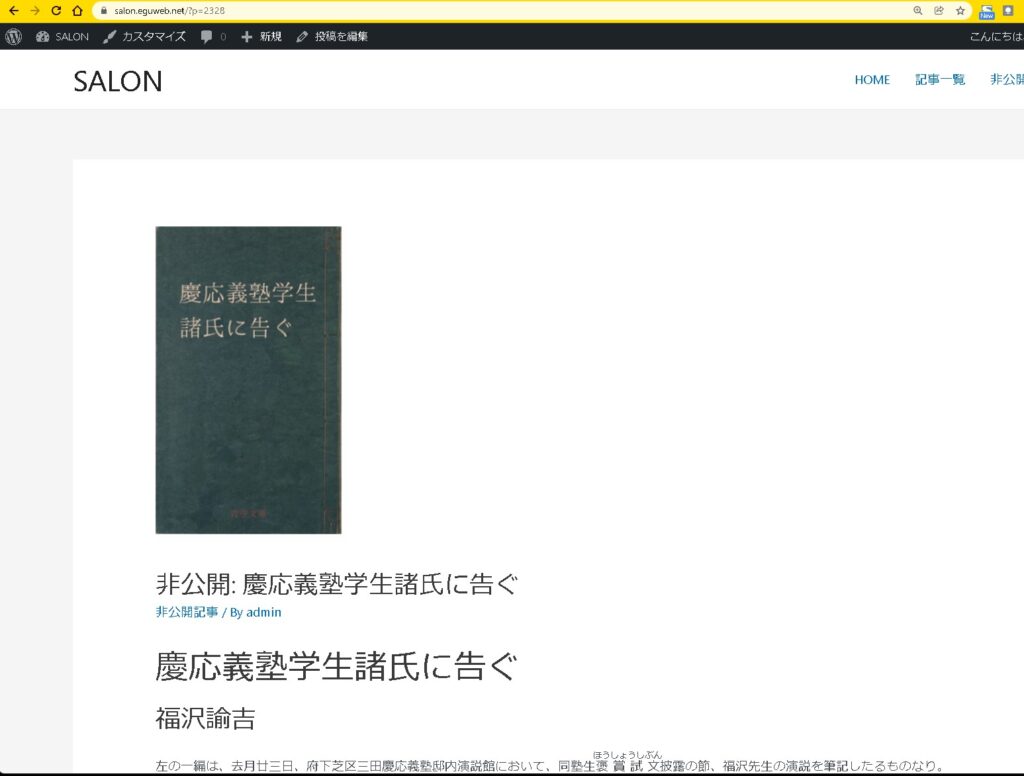The image size is (1024, 776).
Task: Click the browser forward arrow
Action: 34,10
